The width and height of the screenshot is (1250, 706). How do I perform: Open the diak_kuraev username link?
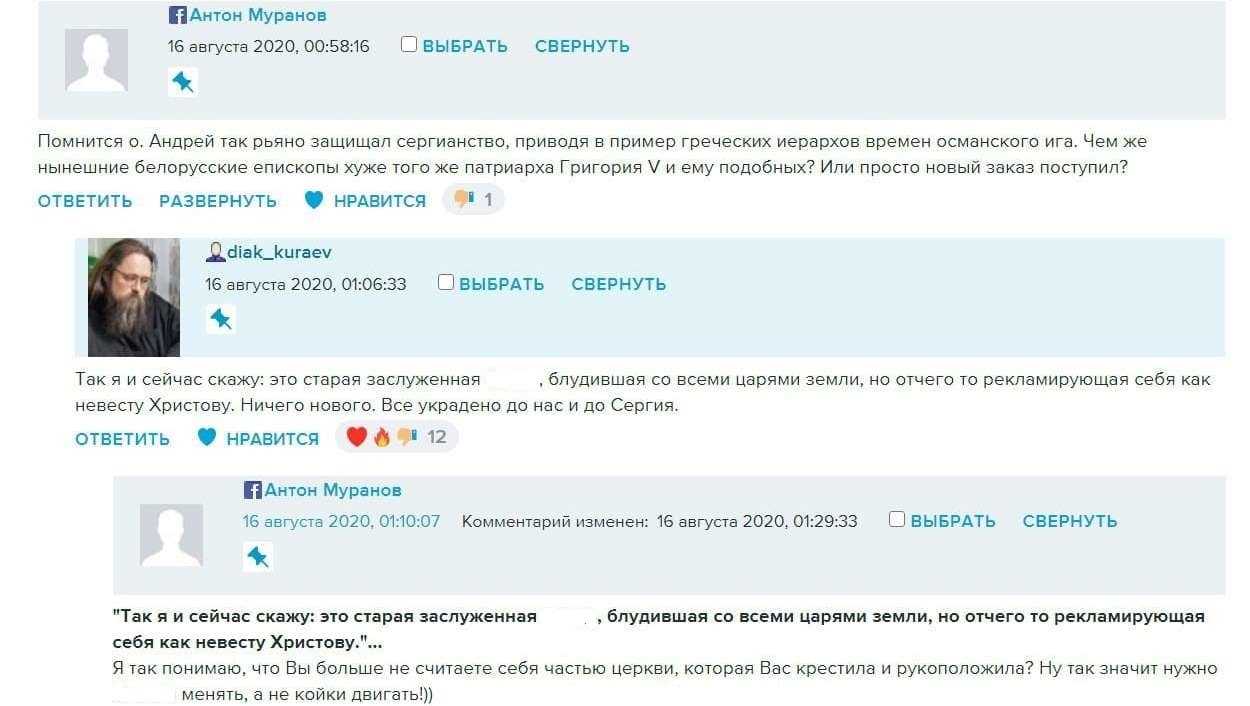[x=279, y=253]
